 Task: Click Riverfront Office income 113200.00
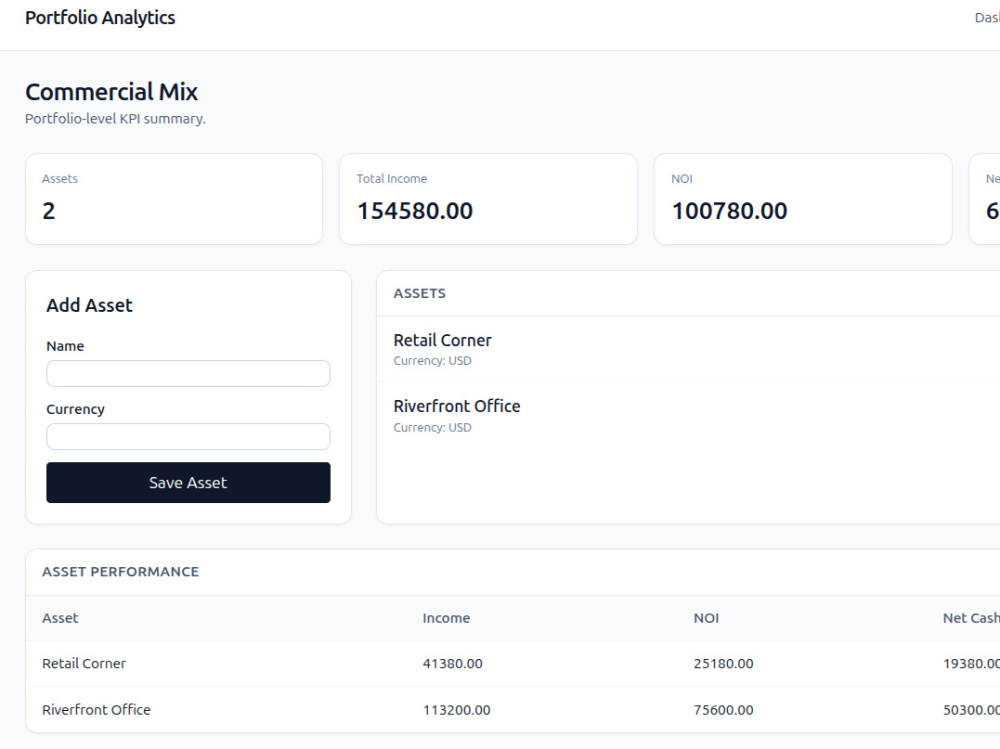(456, 710)
